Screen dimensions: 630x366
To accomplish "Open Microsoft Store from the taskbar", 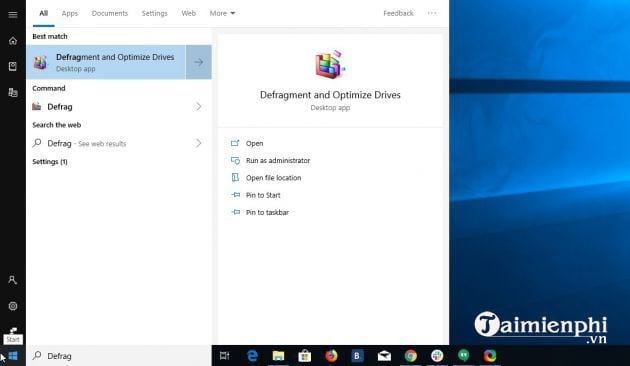I will tap(305, 356).
